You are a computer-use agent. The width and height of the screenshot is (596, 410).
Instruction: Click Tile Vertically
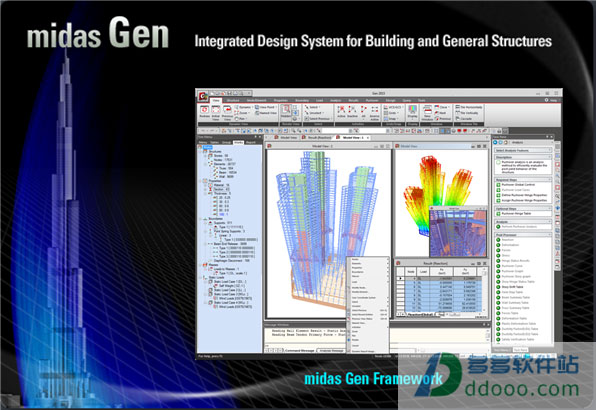click(466, 113)
